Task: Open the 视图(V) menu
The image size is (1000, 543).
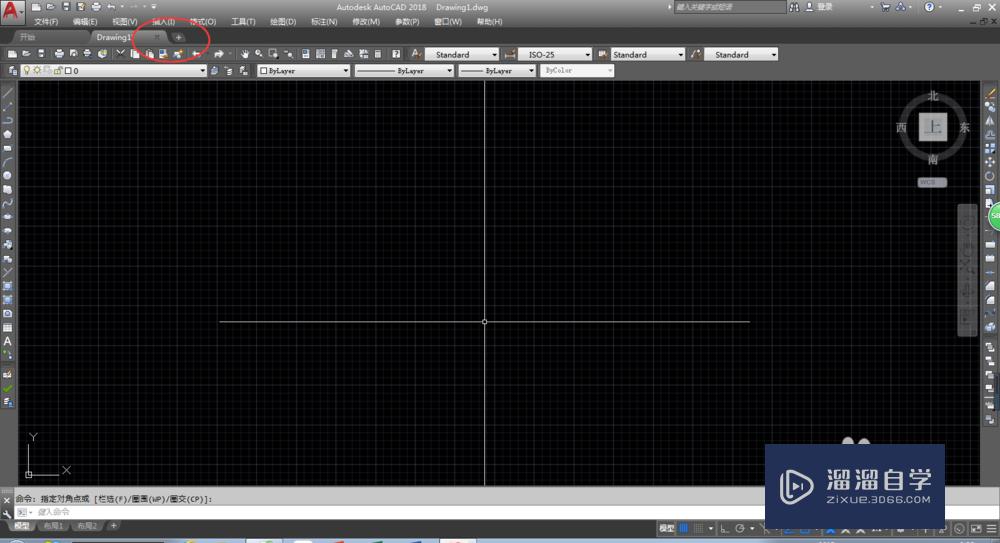Action: (124, 22)
